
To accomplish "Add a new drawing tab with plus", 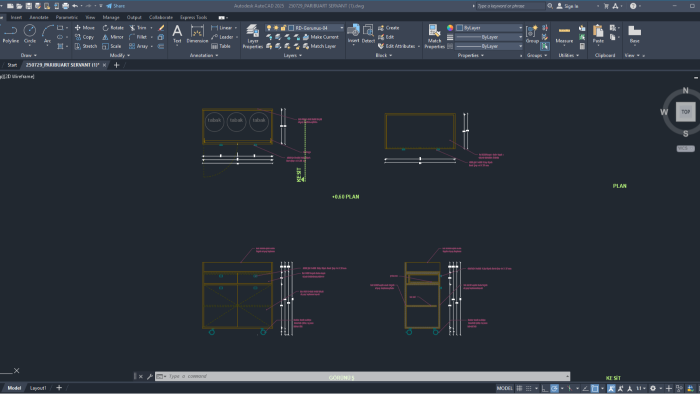I will pyautogui.click(x=117, y=65).
